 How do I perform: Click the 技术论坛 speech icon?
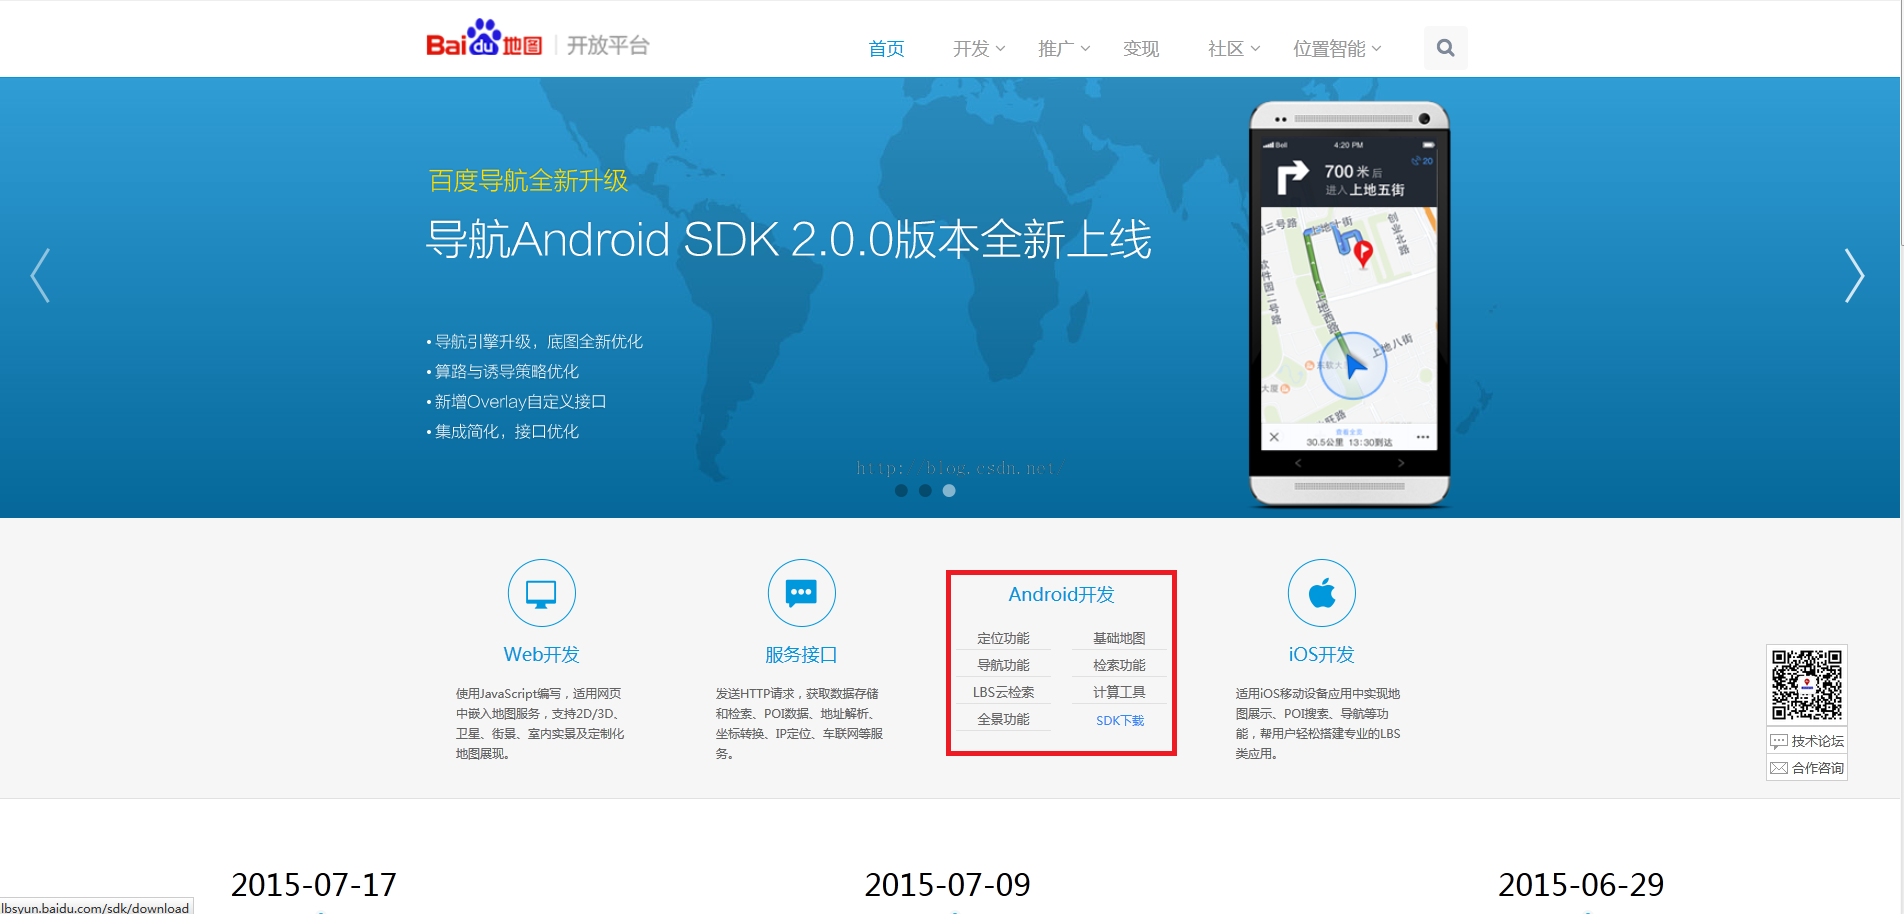1779,741
